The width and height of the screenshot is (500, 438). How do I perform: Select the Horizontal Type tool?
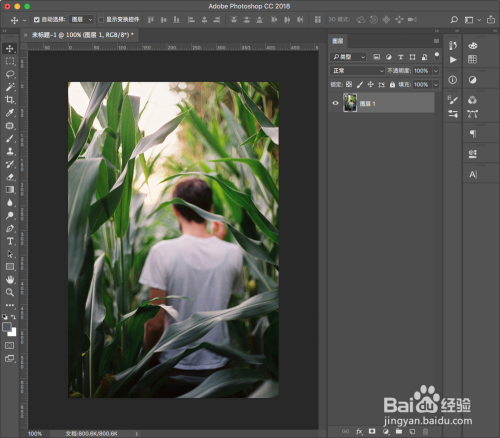click(10, 241)
